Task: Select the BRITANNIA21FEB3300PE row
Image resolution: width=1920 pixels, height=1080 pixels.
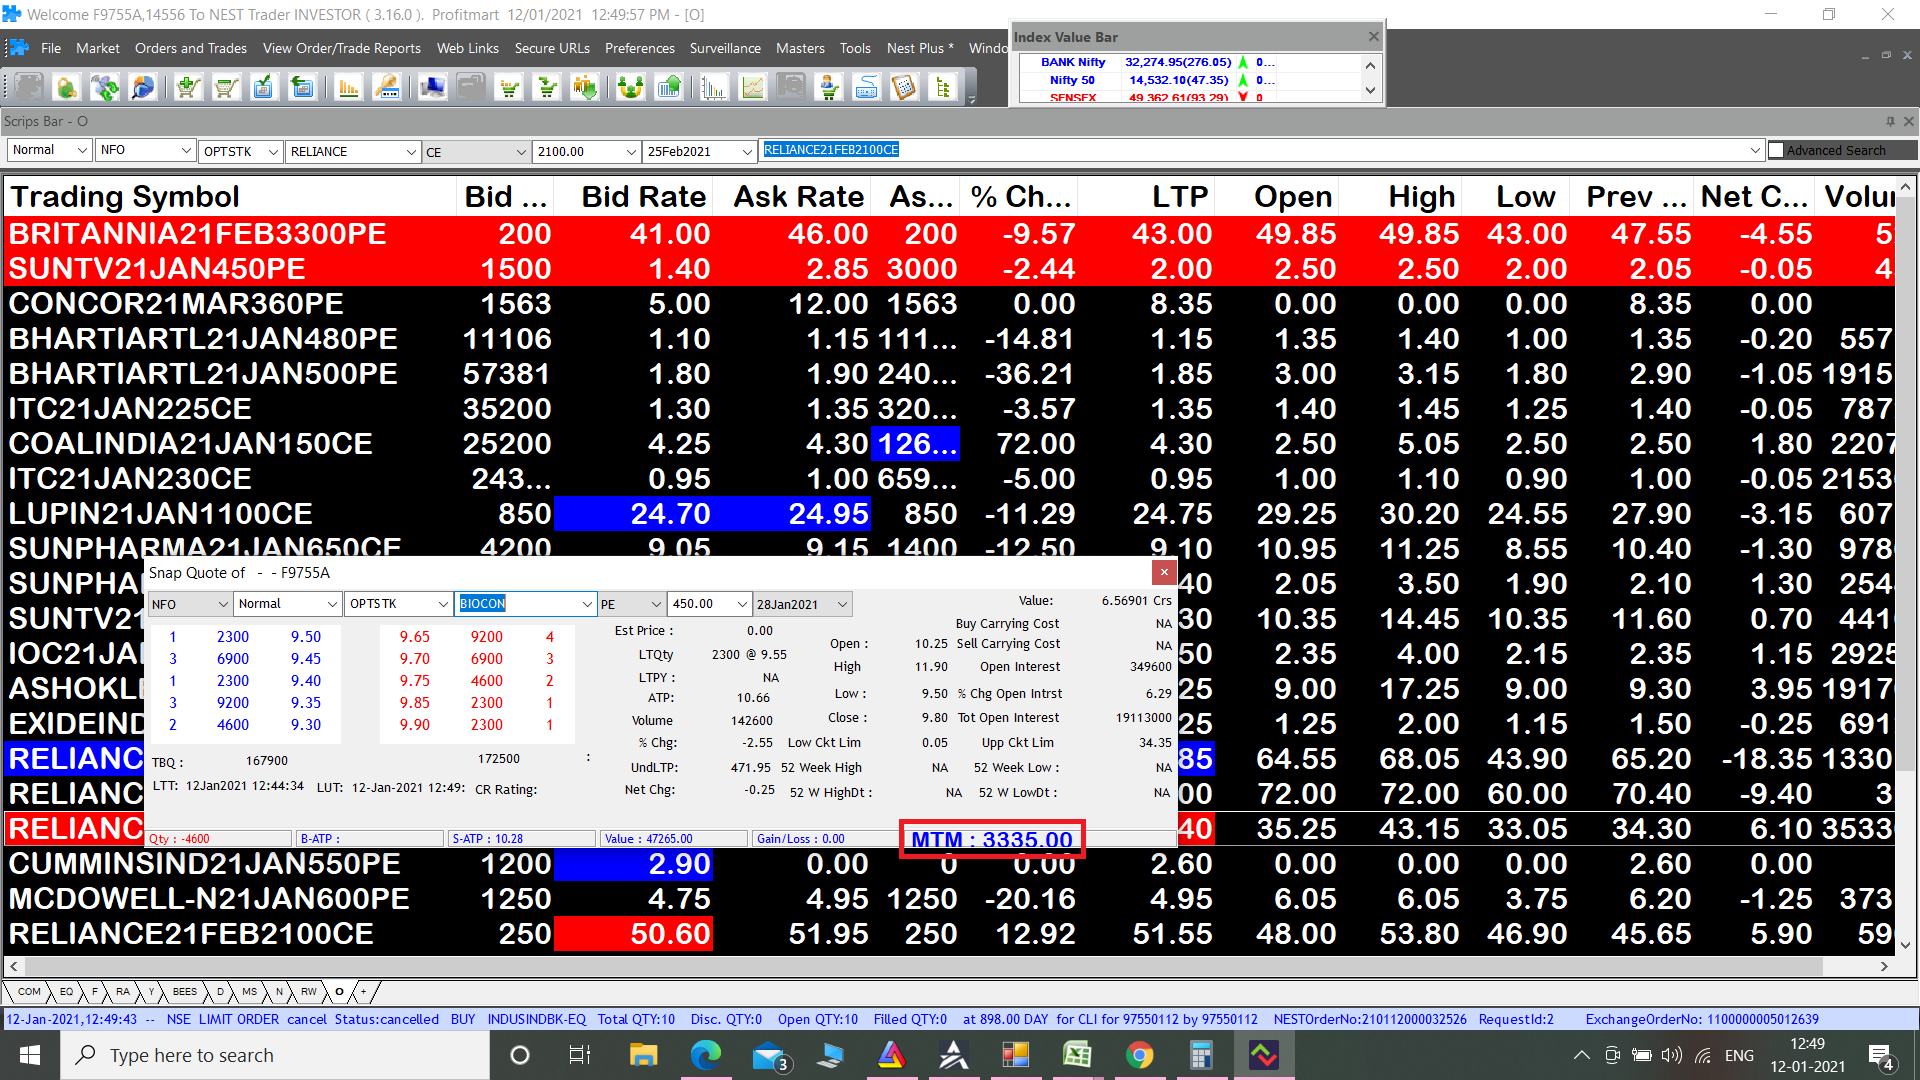Action: pyautogui.click(x=950, y=234)
